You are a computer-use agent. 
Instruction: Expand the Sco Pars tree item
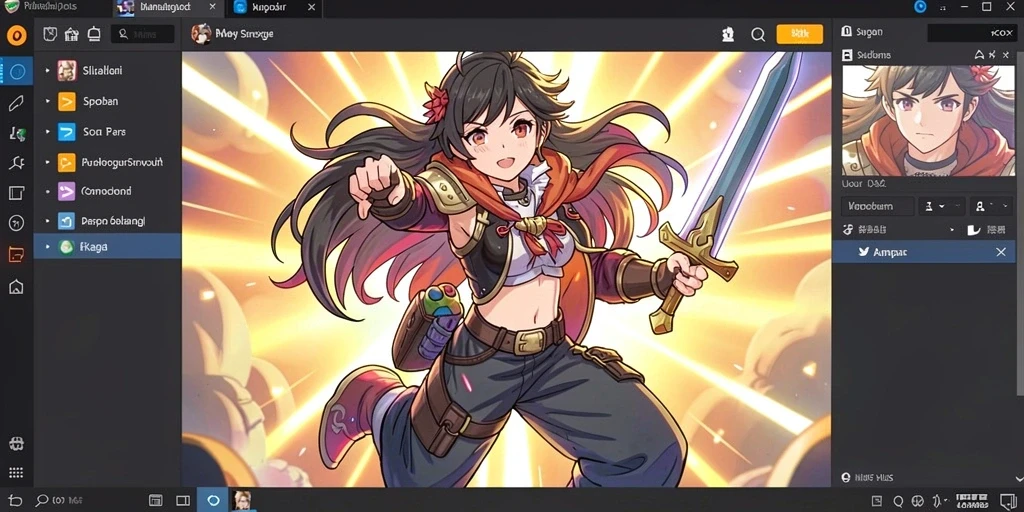48,132
